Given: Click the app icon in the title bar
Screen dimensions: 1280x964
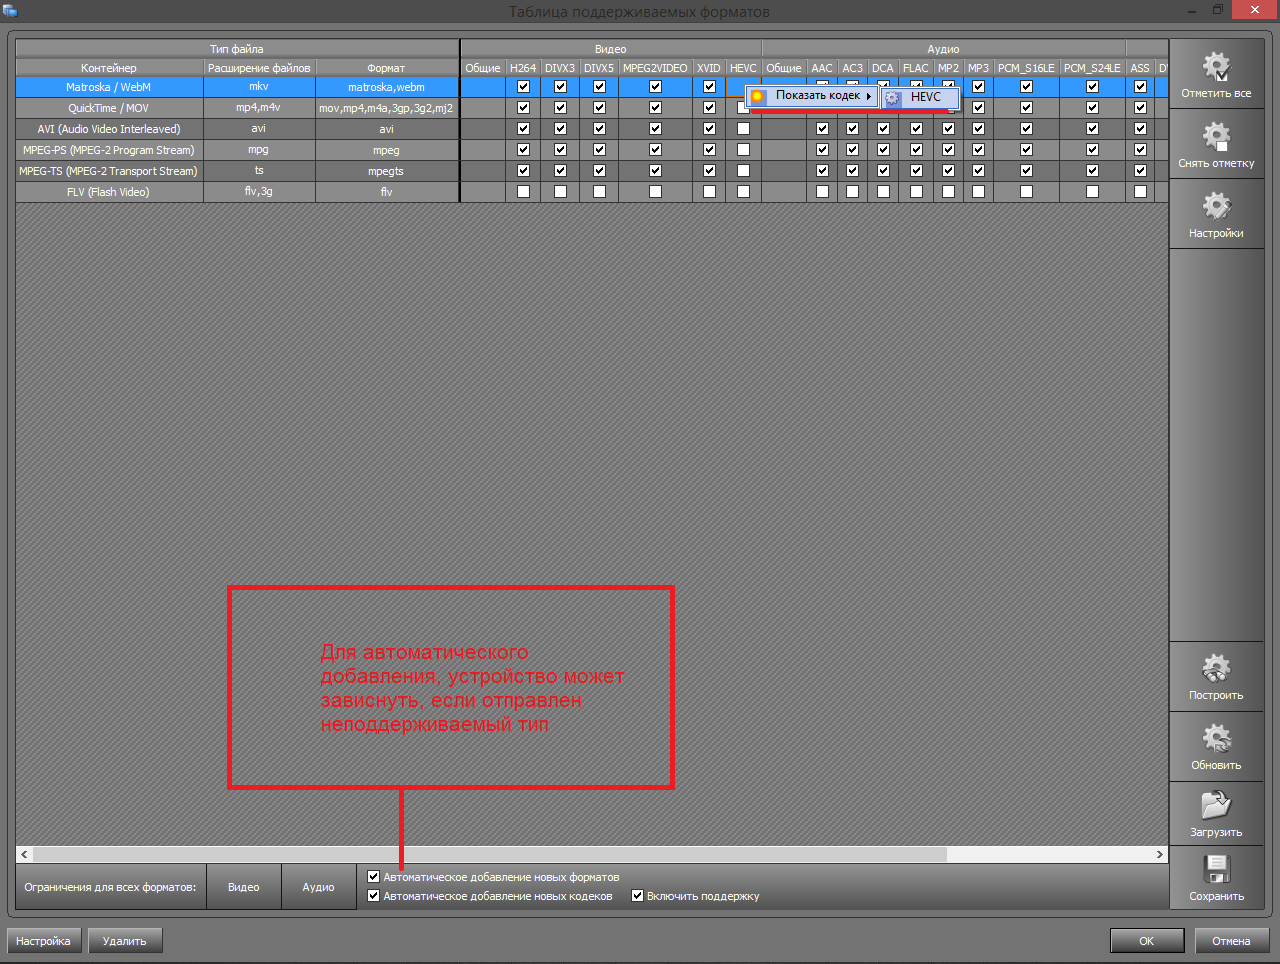Looking at the screenshot, I should (10, 11).
